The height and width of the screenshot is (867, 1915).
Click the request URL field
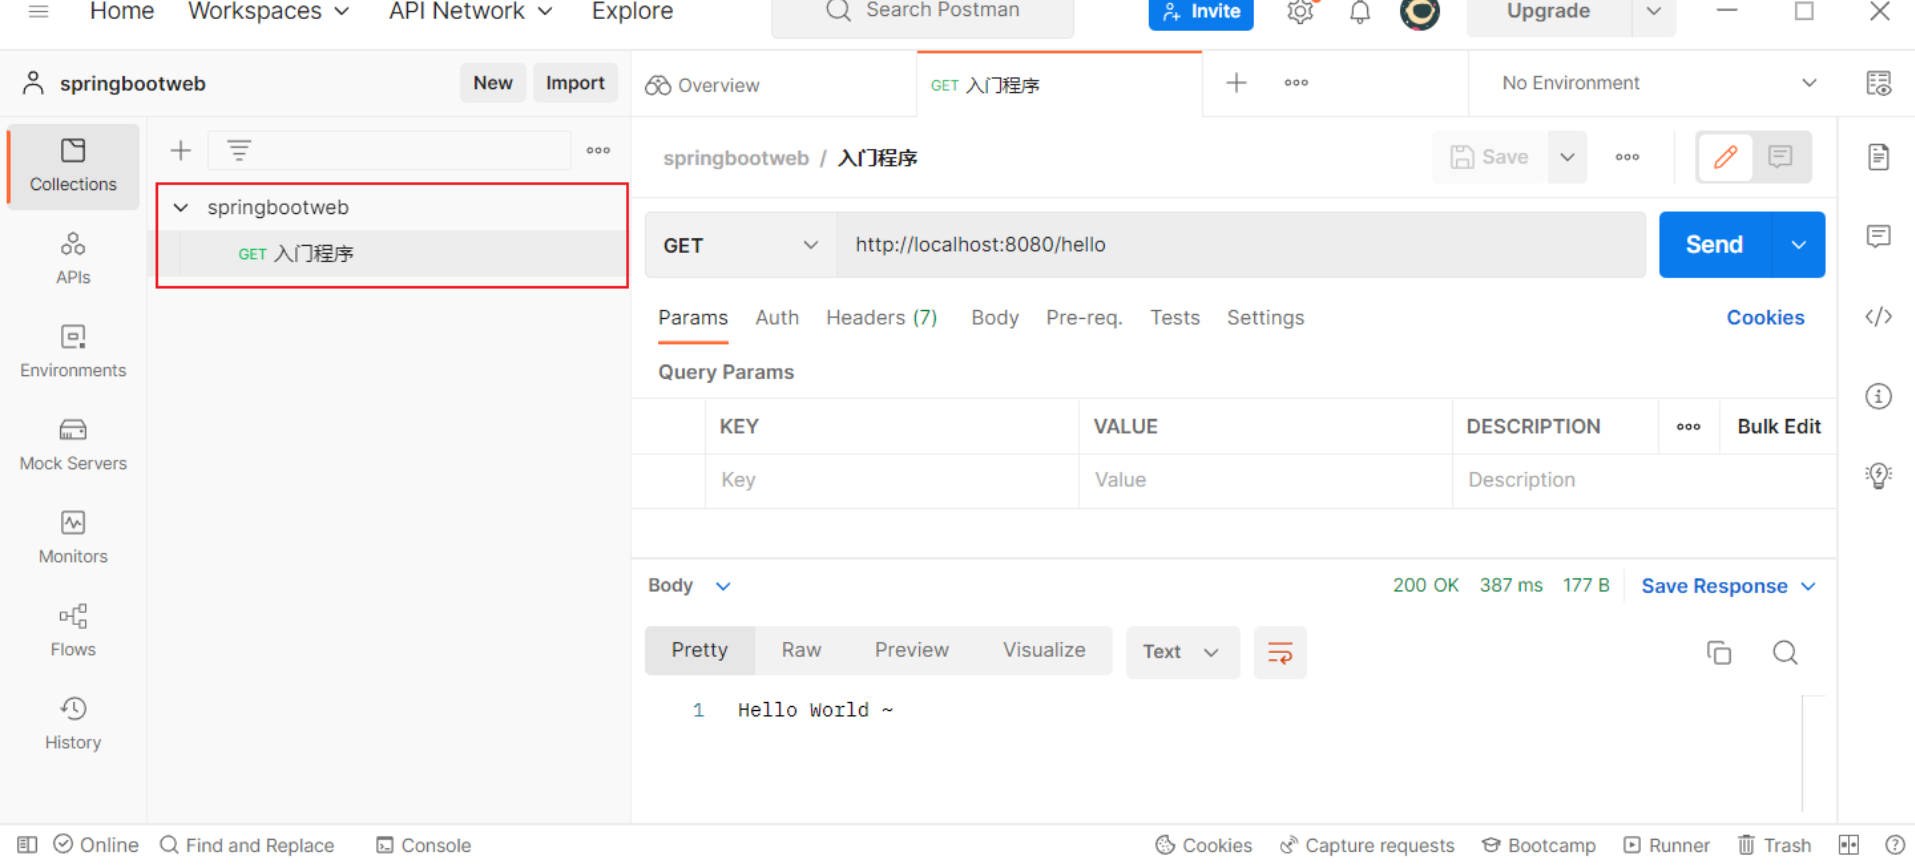click(x=1241, y=245)
